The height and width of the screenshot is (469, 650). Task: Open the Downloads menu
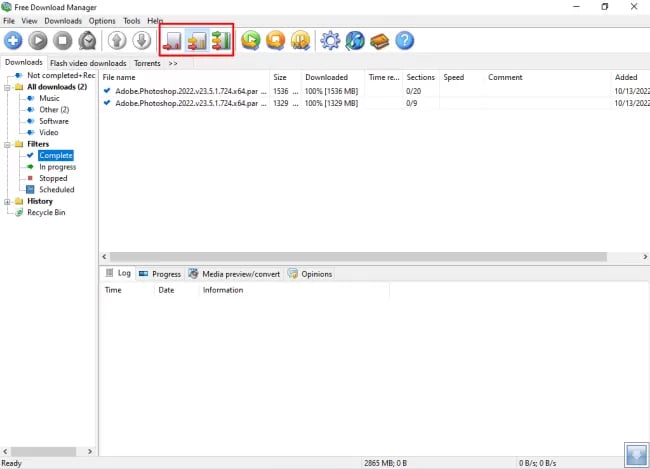[x=63, y=21]
